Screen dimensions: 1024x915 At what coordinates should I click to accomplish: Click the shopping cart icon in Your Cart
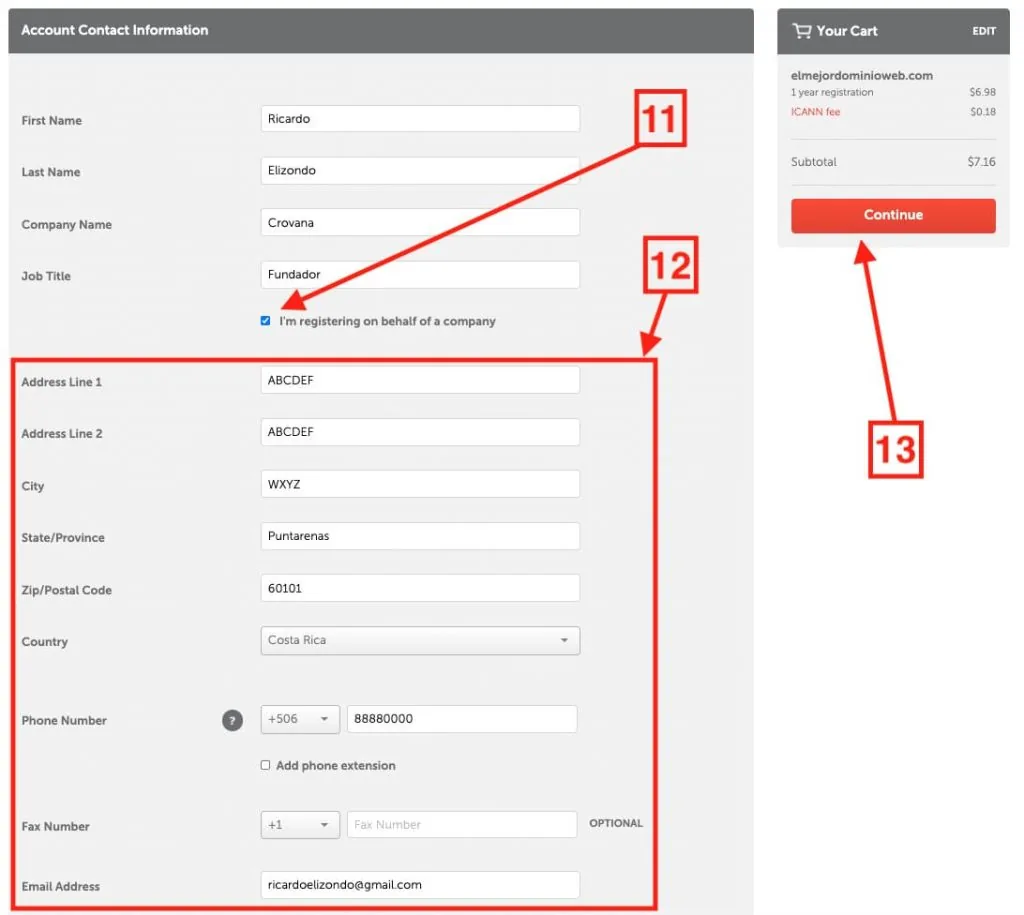tap(801, 31)
